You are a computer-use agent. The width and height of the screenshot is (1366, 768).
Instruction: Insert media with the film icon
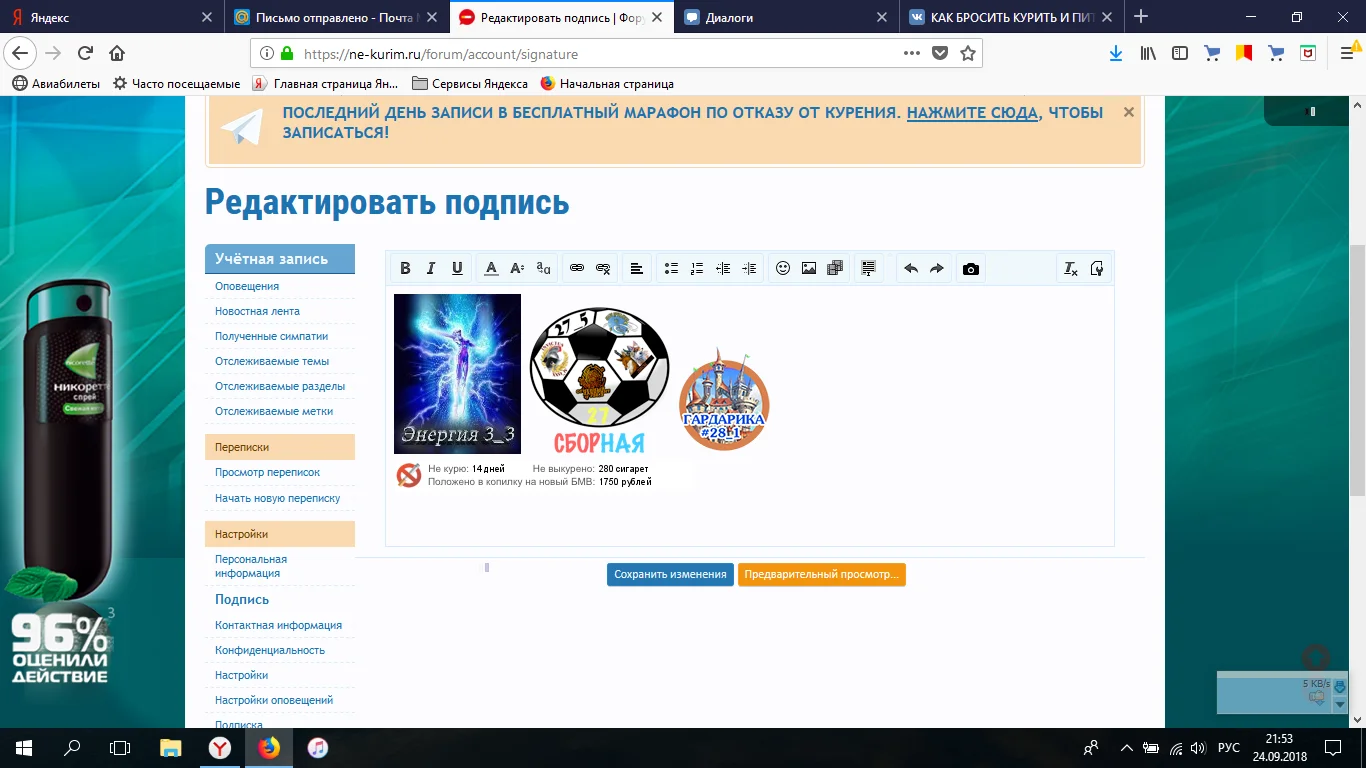(x=835, y=268)
